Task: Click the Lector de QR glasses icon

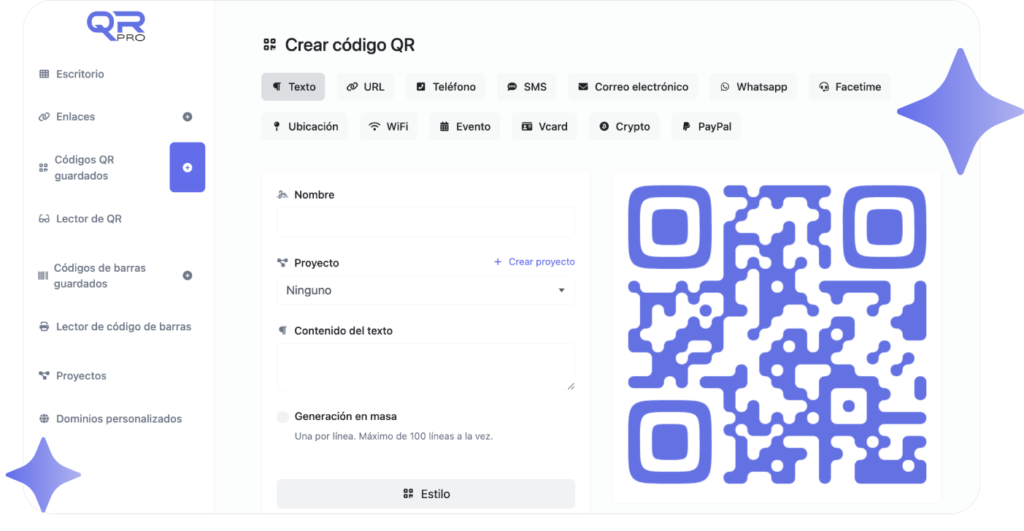Action: 44,219
